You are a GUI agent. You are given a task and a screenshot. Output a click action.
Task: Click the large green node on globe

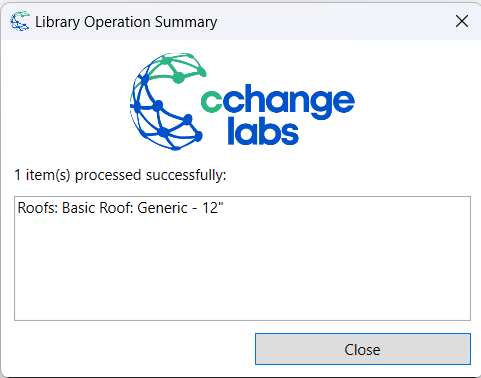click(x=178, y=77)
